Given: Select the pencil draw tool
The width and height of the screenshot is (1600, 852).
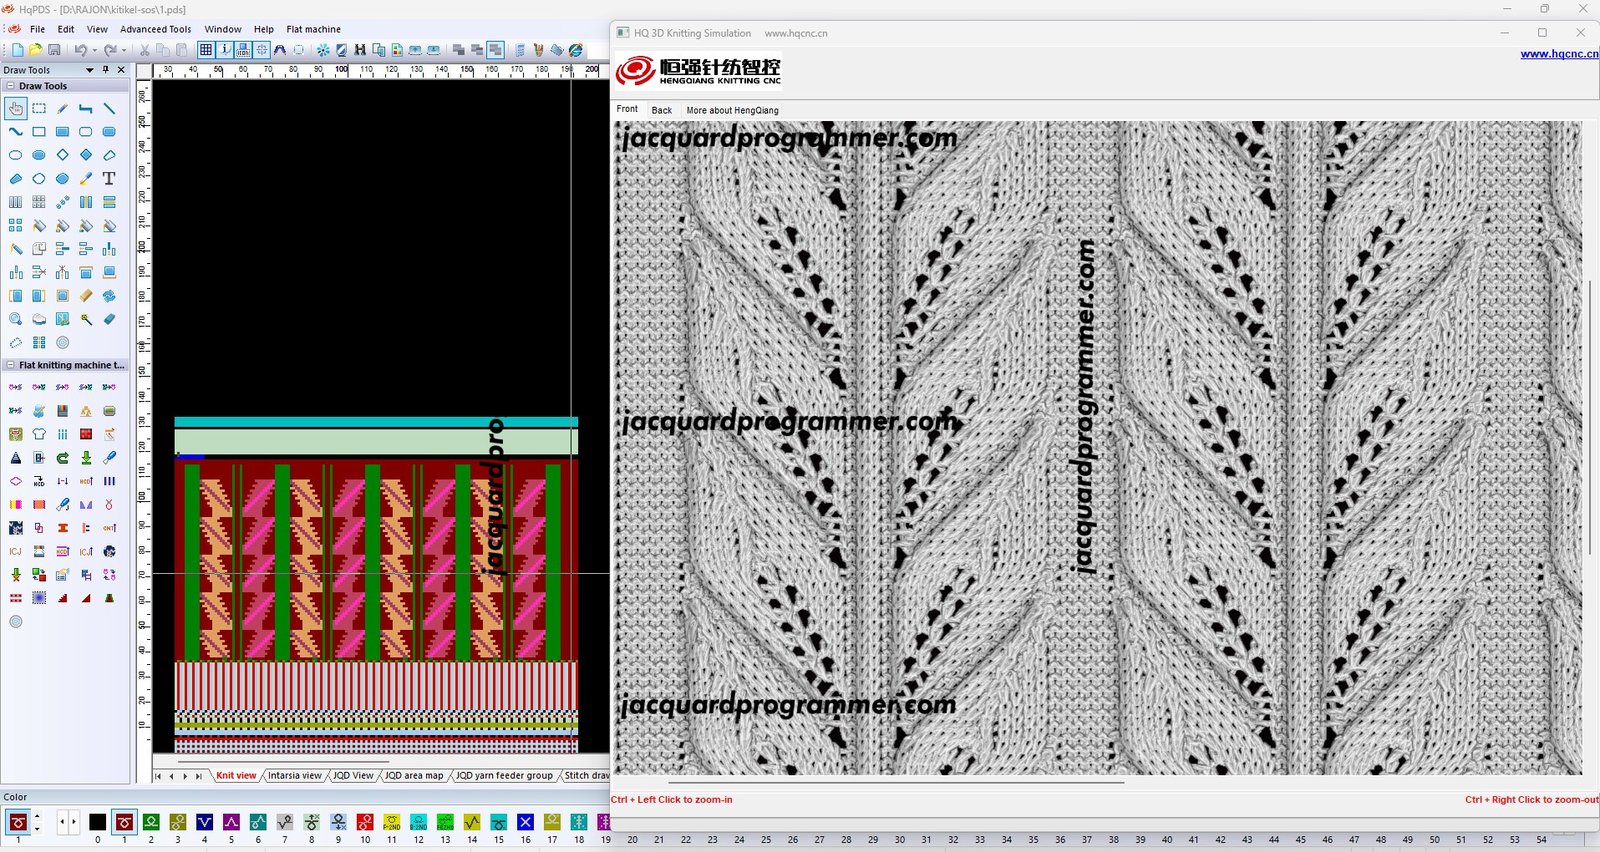Looking at the screenshot, I should click(62, 108).
